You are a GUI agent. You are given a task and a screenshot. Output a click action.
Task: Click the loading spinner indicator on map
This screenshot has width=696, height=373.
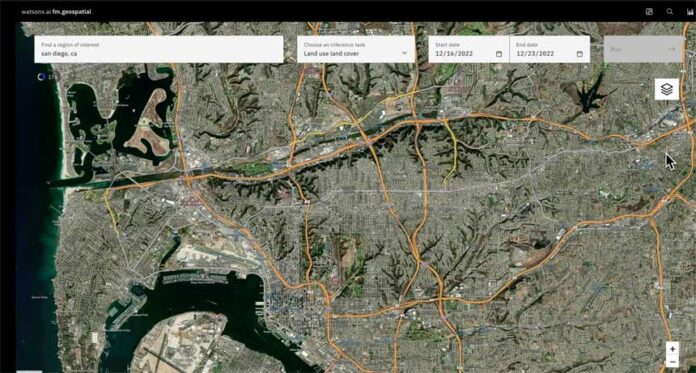pyautogui.click(x=41, y=77)
